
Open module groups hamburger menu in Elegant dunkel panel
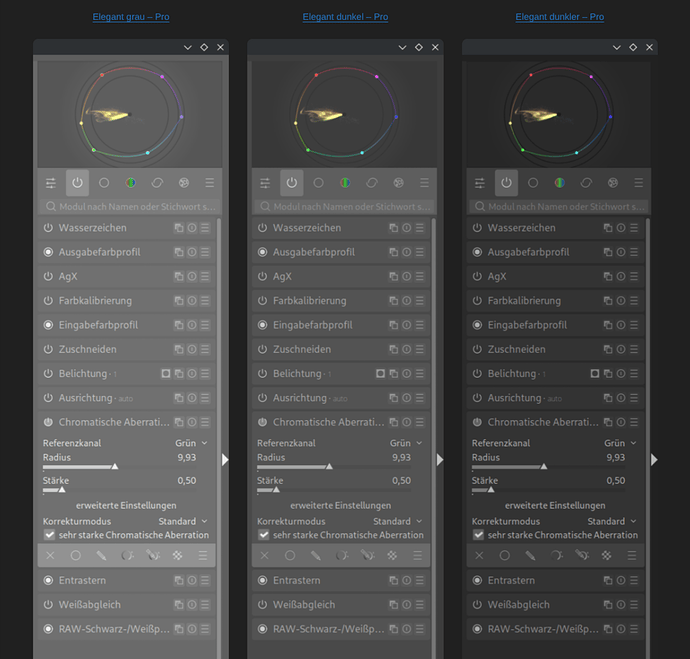[x=425, y=183]
